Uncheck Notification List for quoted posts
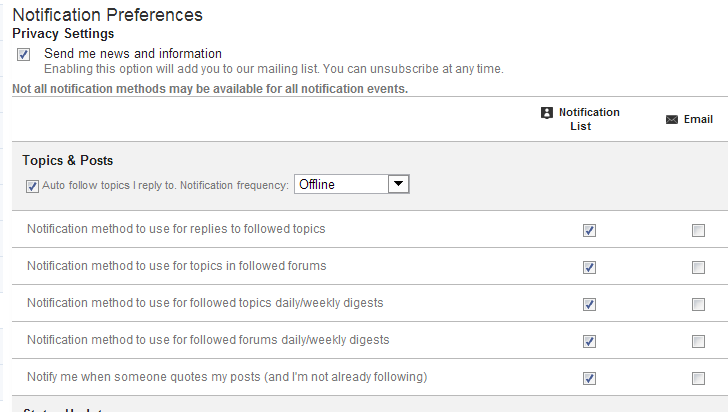 589,378
